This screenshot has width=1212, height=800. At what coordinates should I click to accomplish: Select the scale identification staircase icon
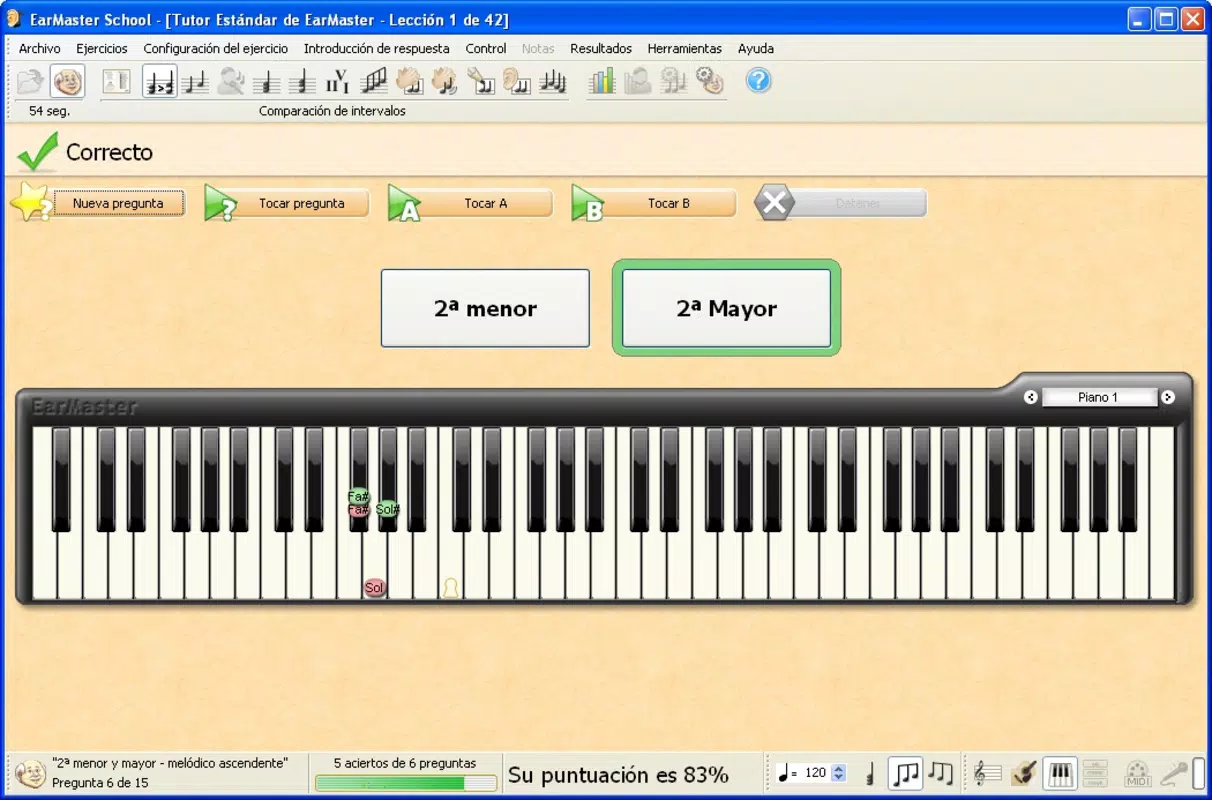373,81
